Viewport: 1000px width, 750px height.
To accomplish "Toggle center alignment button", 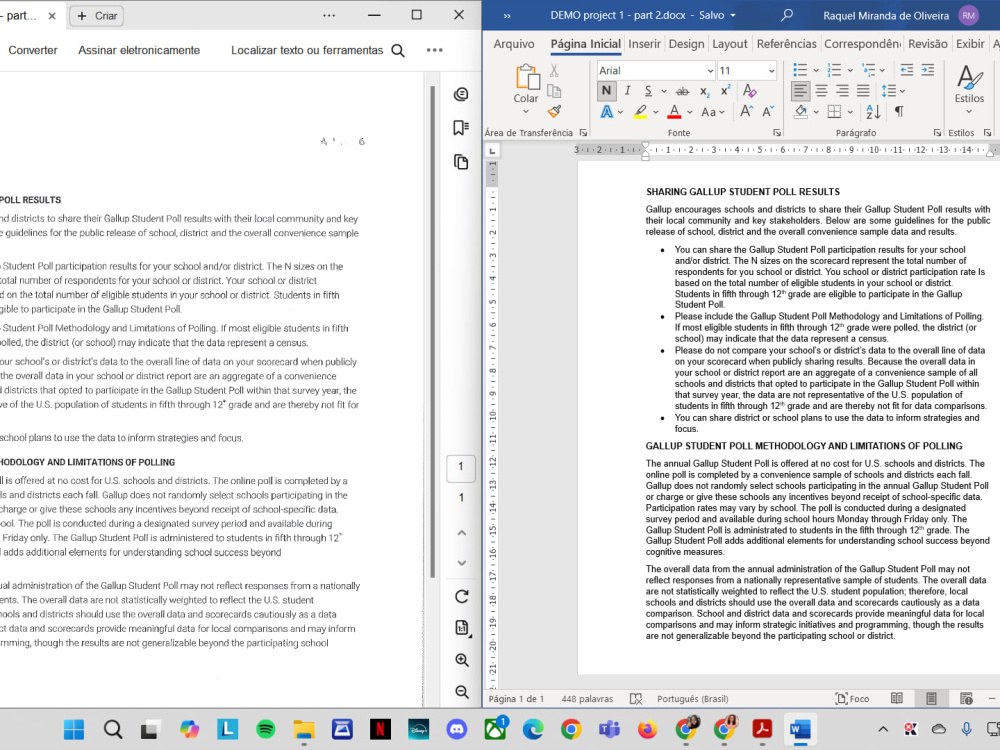I will coord(821,91).
